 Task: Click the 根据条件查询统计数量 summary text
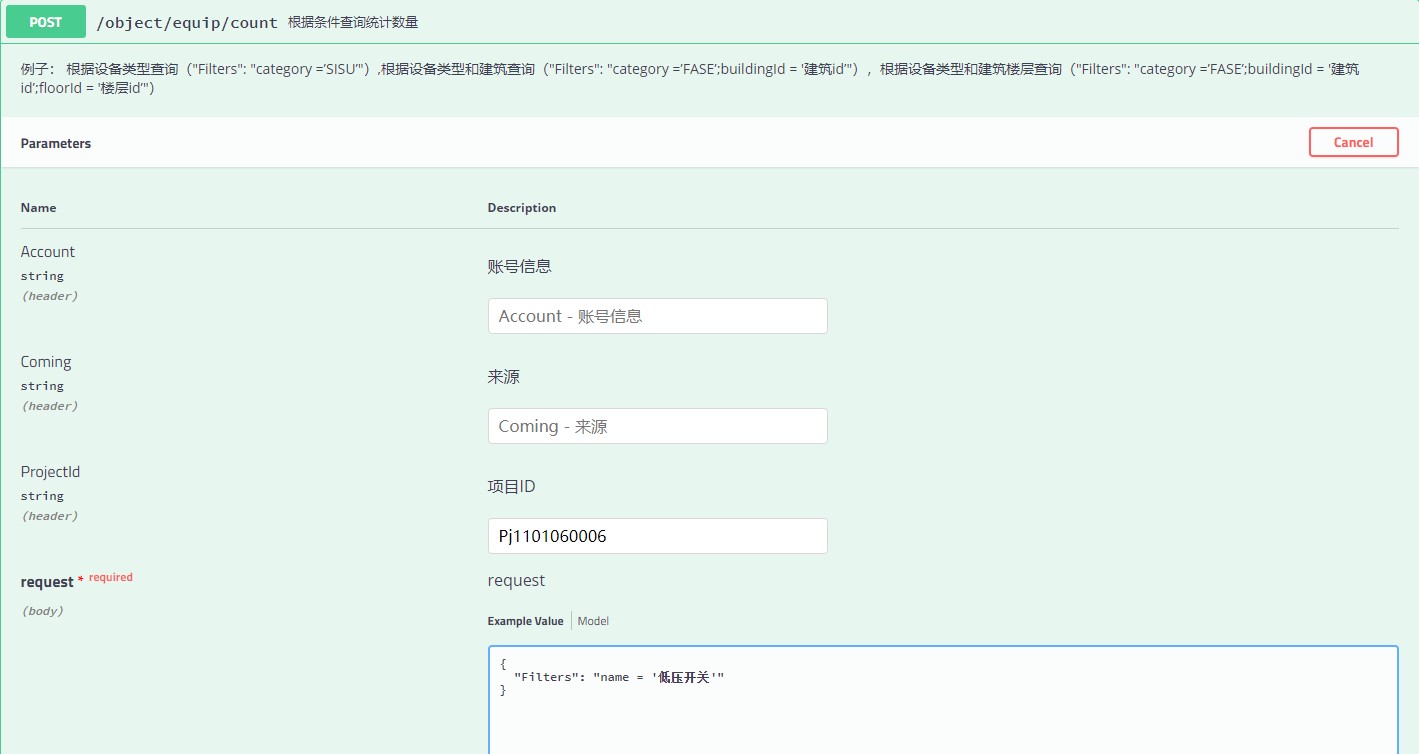pos(353,22)
